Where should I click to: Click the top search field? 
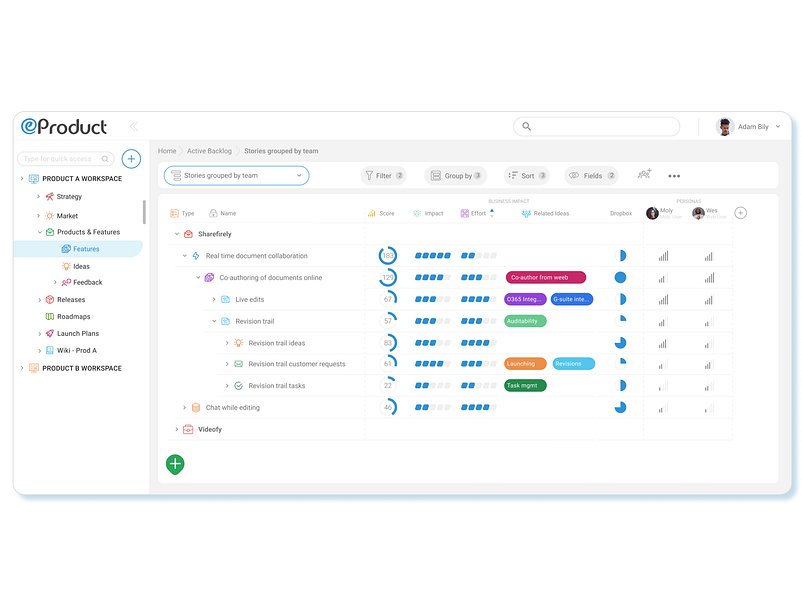pos(596,126)
